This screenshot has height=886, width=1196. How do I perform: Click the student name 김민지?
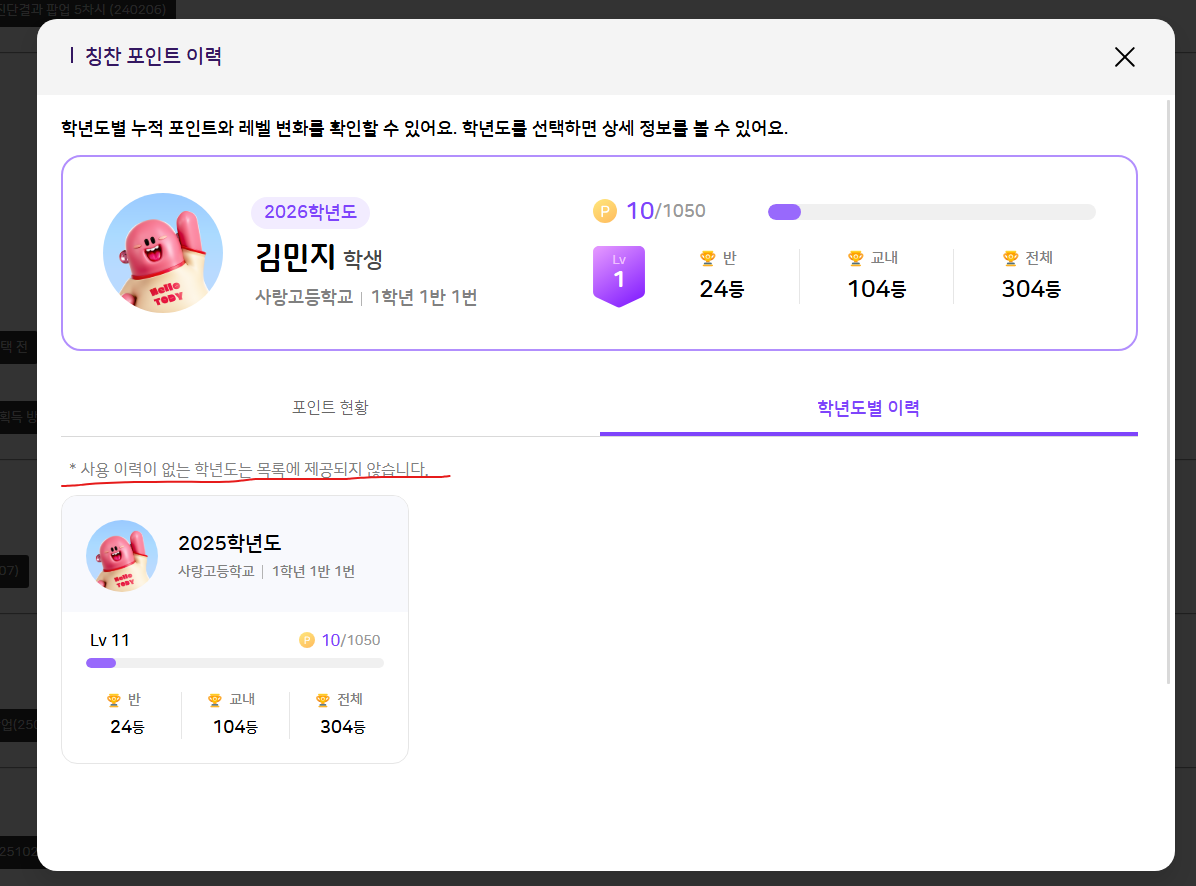pyautogui.click(x=295, y=259)
